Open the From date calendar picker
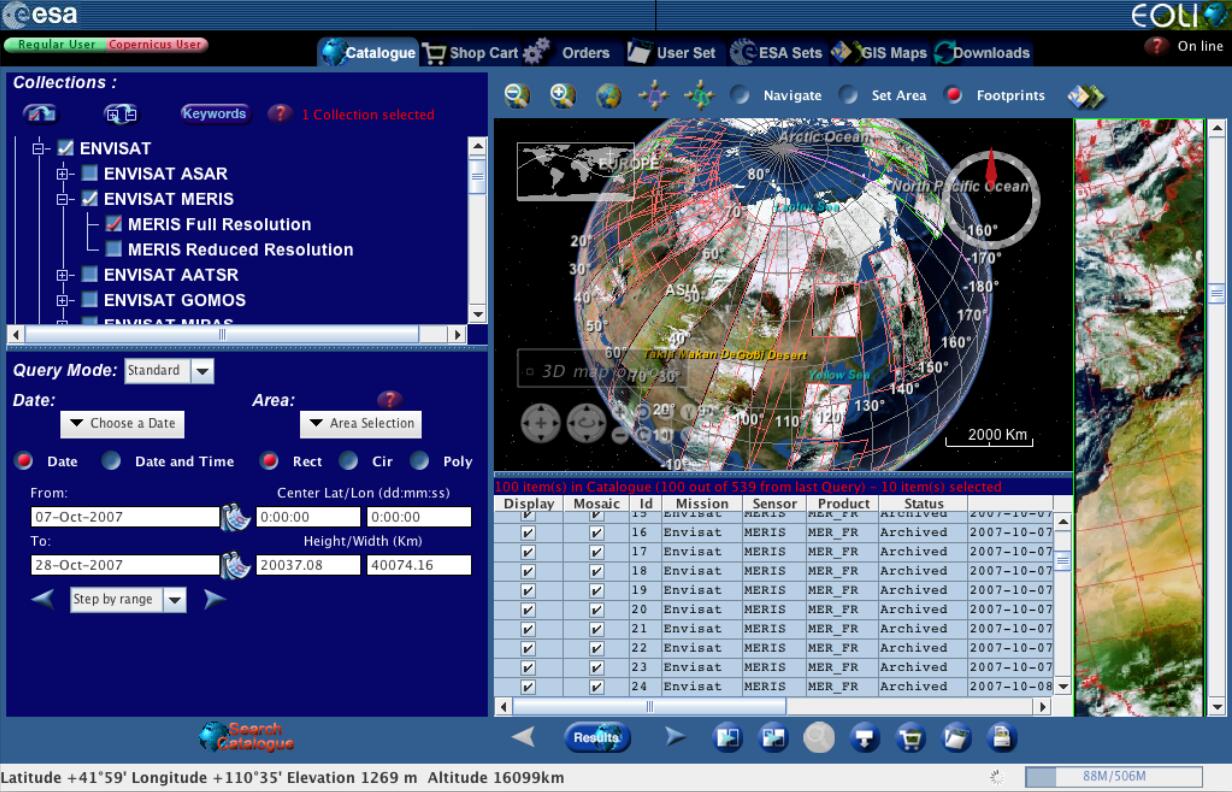The width and height of the screenshot is (1232, 792). tap(236, 516)
